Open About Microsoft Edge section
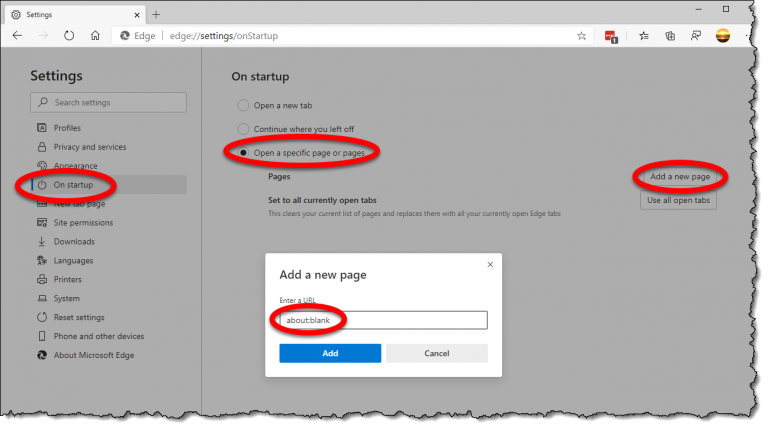The width and height of the screenshot is (768, 429). tap(94, 355)
